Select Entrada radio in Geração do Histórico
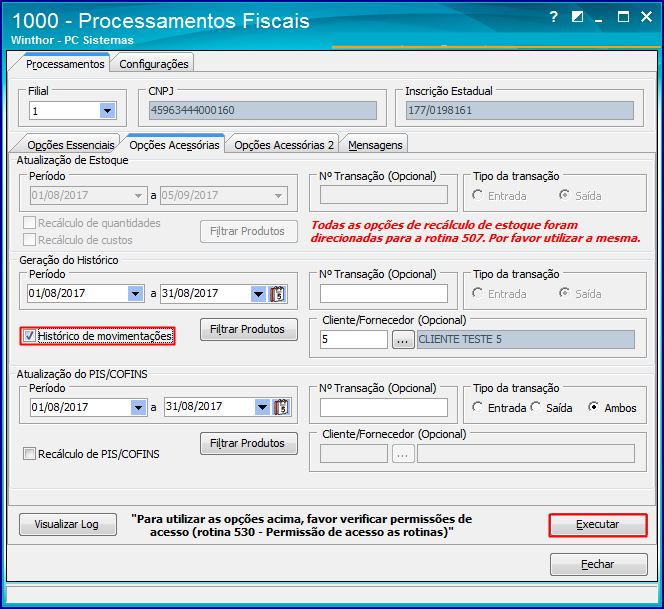 pyautogui.click(x=478, y=293)
